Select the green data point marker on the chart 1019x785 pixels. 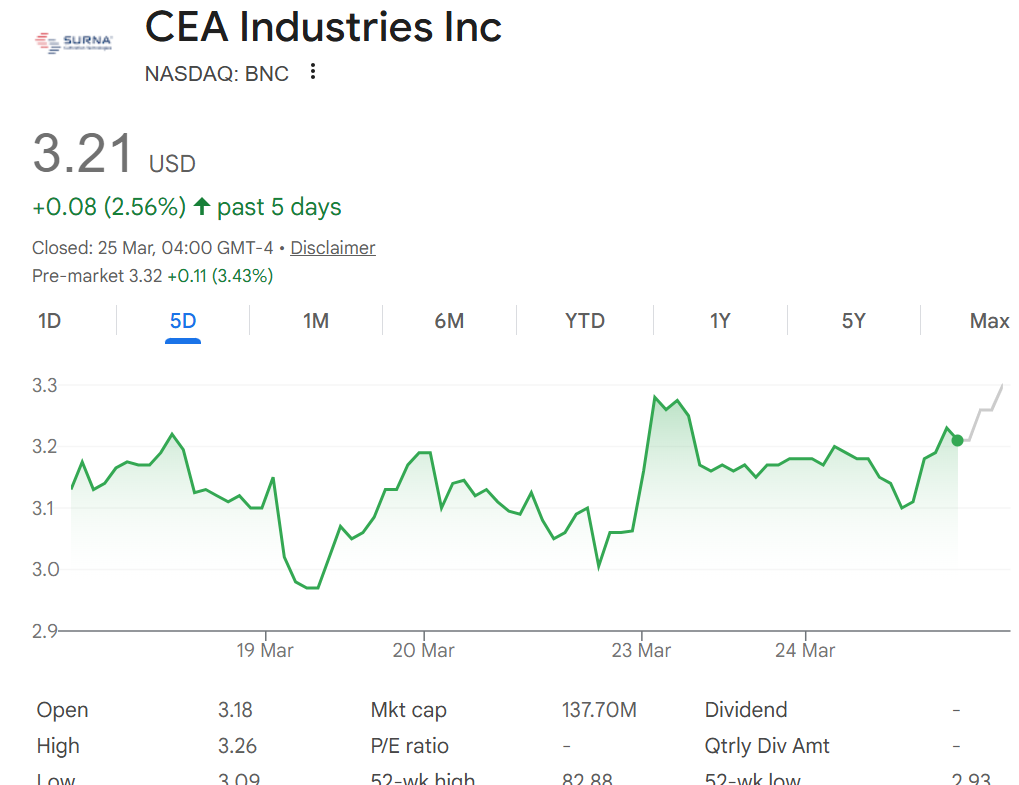(x=956, y=440)
